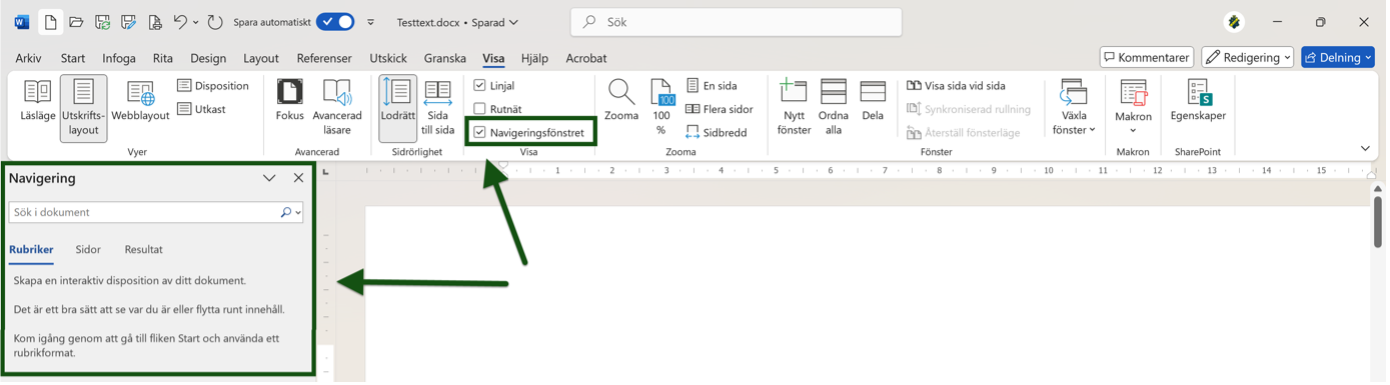Click the new blank document icon
The image size is (1390, 385).
tap(50, 22)
